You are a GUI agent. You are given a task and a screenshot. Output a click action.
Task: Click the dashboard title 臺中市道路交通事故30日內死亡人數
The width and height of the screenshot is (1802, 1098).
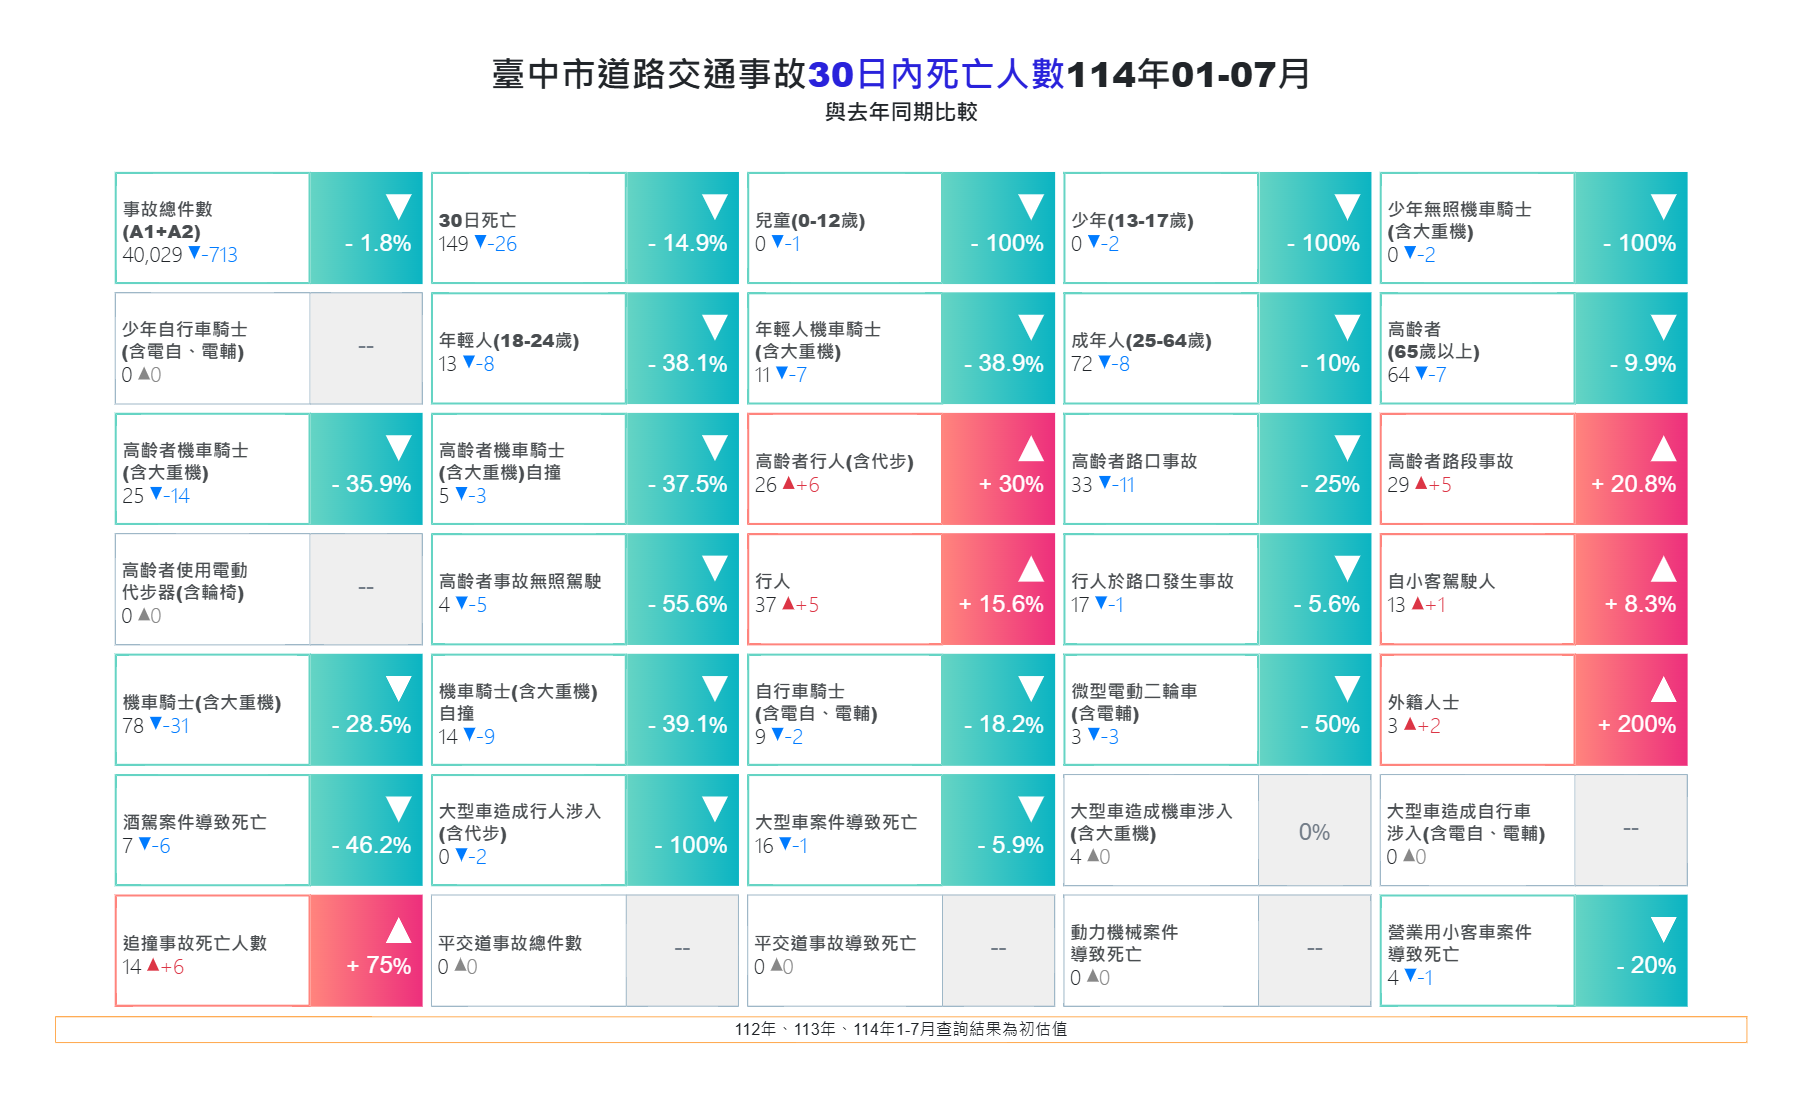[900, 74]
